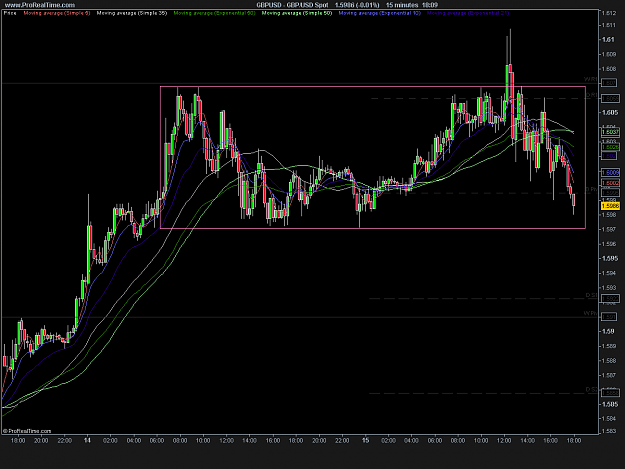Click the Price legend label

[10, 13]
